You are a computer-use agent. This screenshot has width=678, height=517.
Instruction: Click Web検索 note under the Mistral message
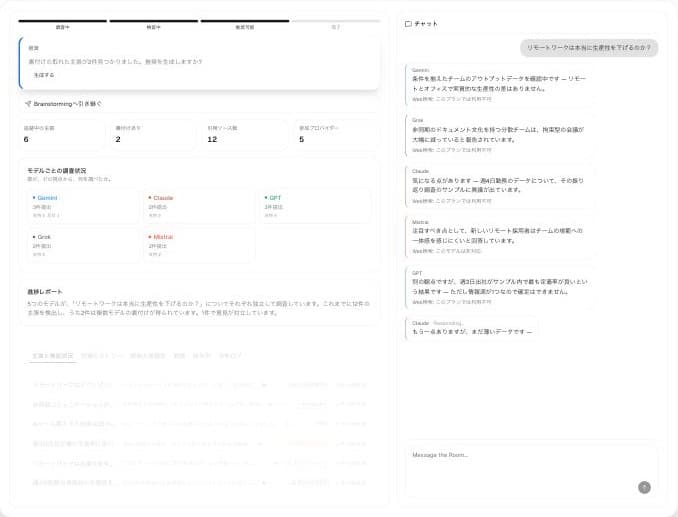coord(446,251)
